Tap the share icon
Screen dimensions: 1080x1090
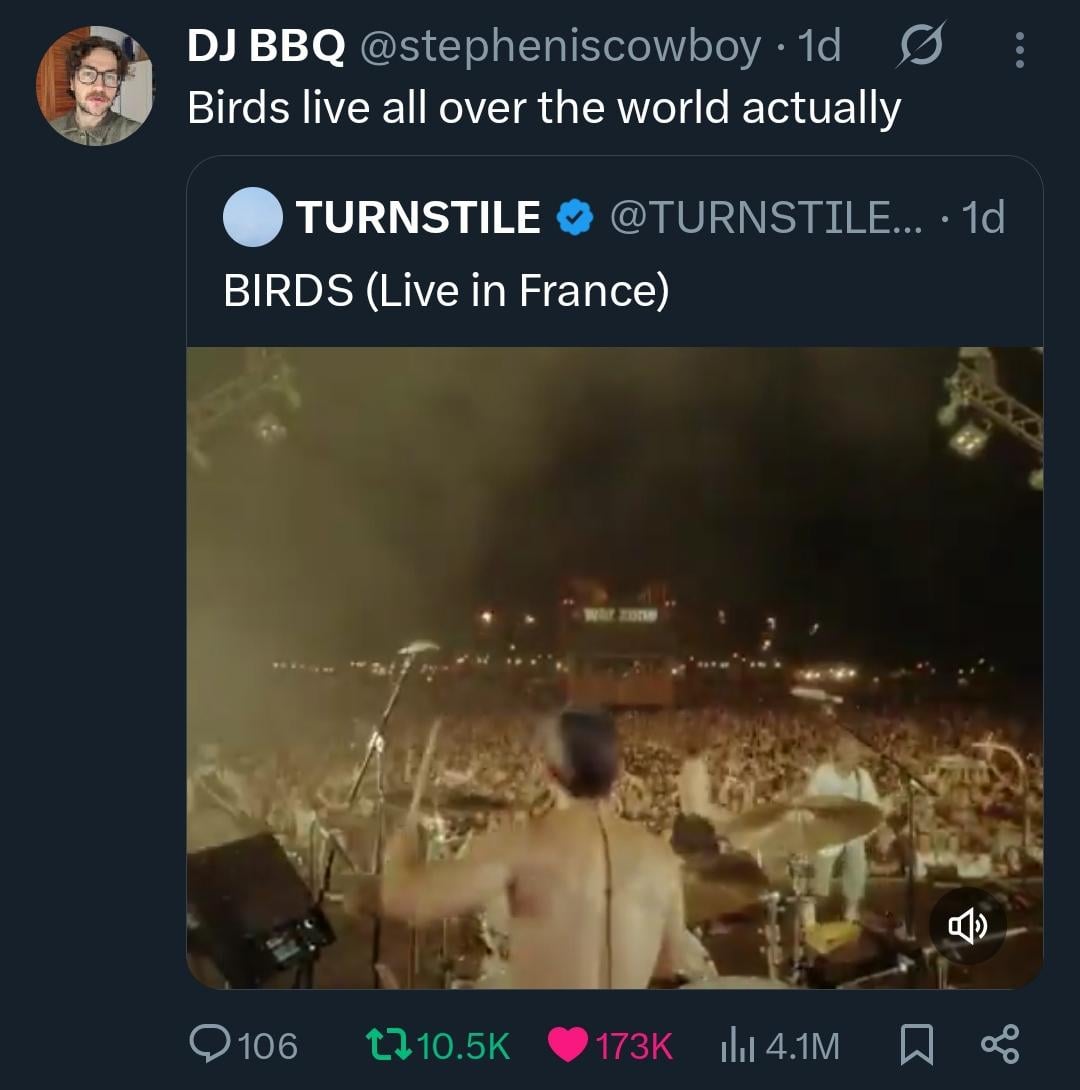pyautogui.click(x=1000, y=1044)
